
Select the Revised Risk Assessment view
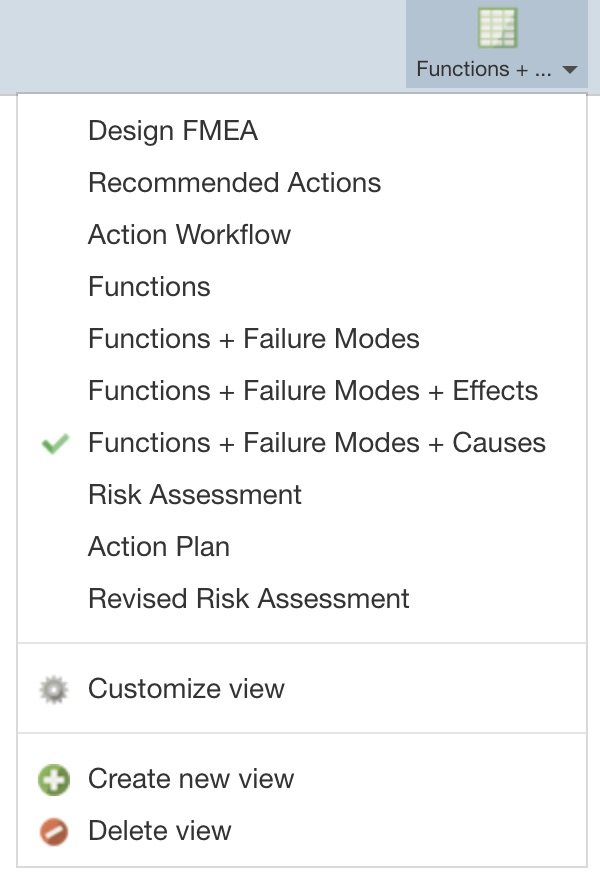tap(248, 598)
